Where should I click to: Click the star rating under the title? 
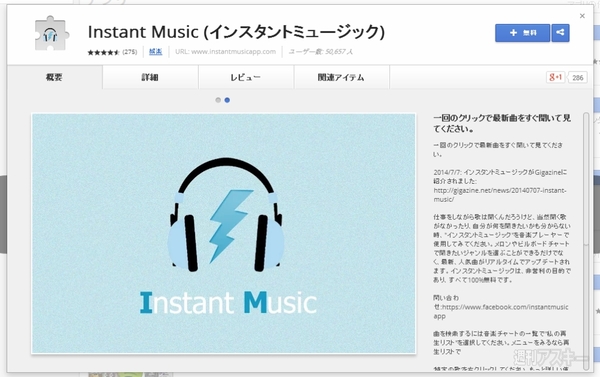coord(104,52)
